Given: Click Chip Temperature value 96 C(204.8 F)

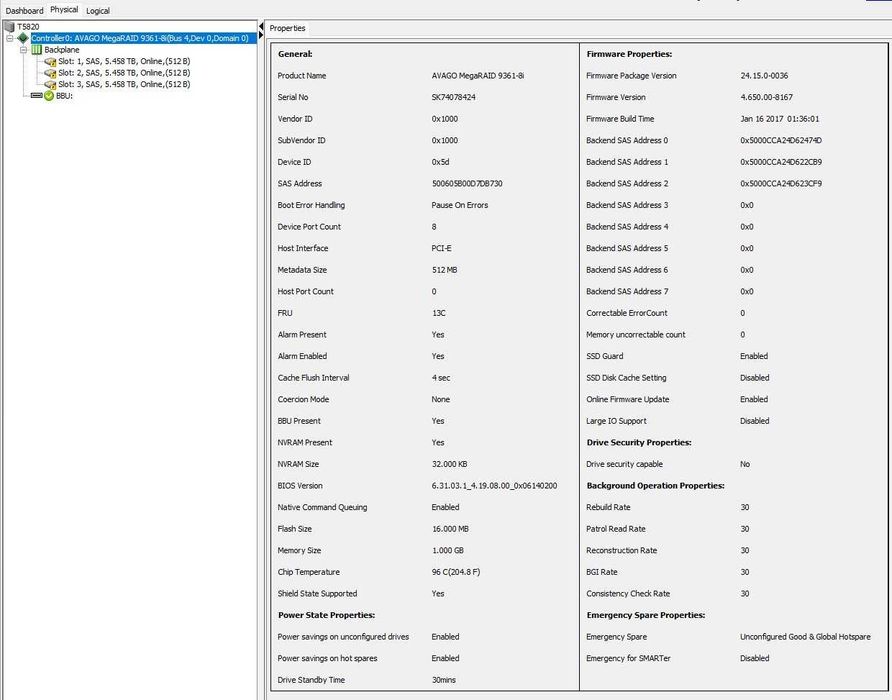Looking at the screenshot, I should coord(456,572).
